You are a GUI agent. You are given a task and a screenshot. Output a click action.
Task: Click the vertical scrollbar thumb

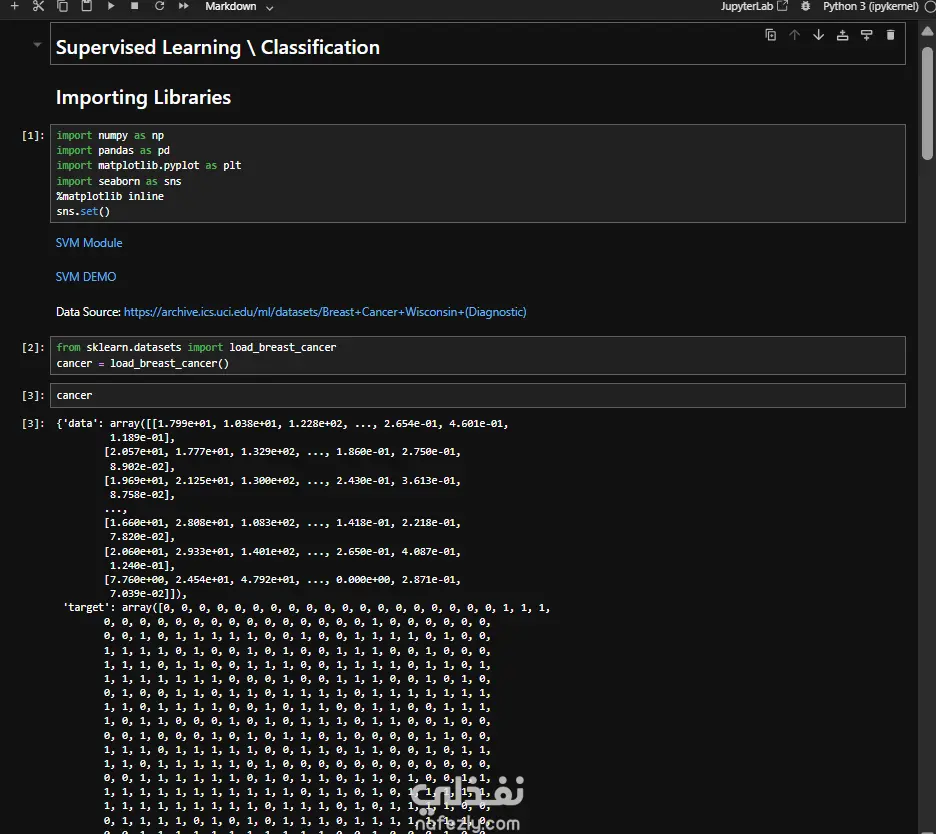click(927, 101)
